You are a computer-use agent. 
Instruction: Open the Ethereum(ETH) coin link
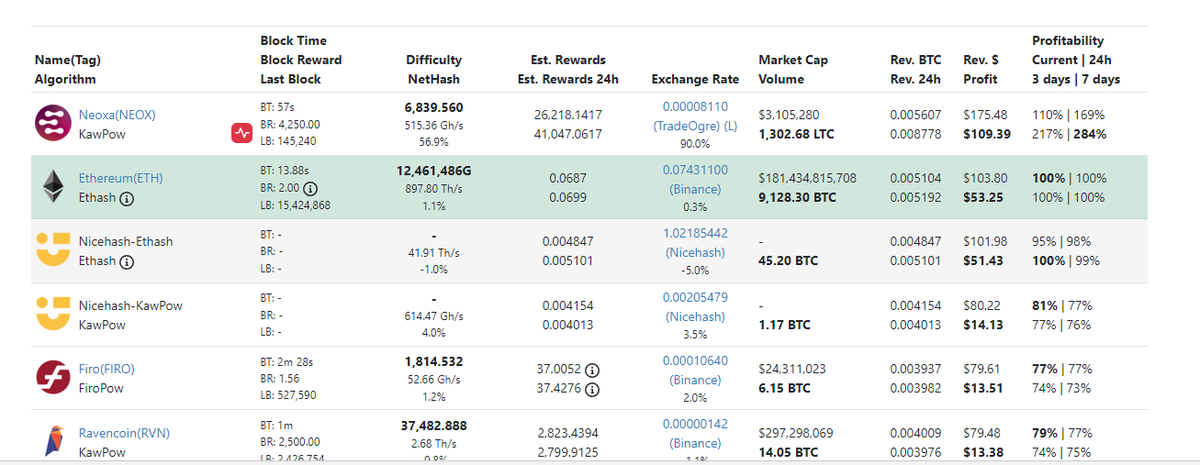pyautogui.click(x=120, y=178)
